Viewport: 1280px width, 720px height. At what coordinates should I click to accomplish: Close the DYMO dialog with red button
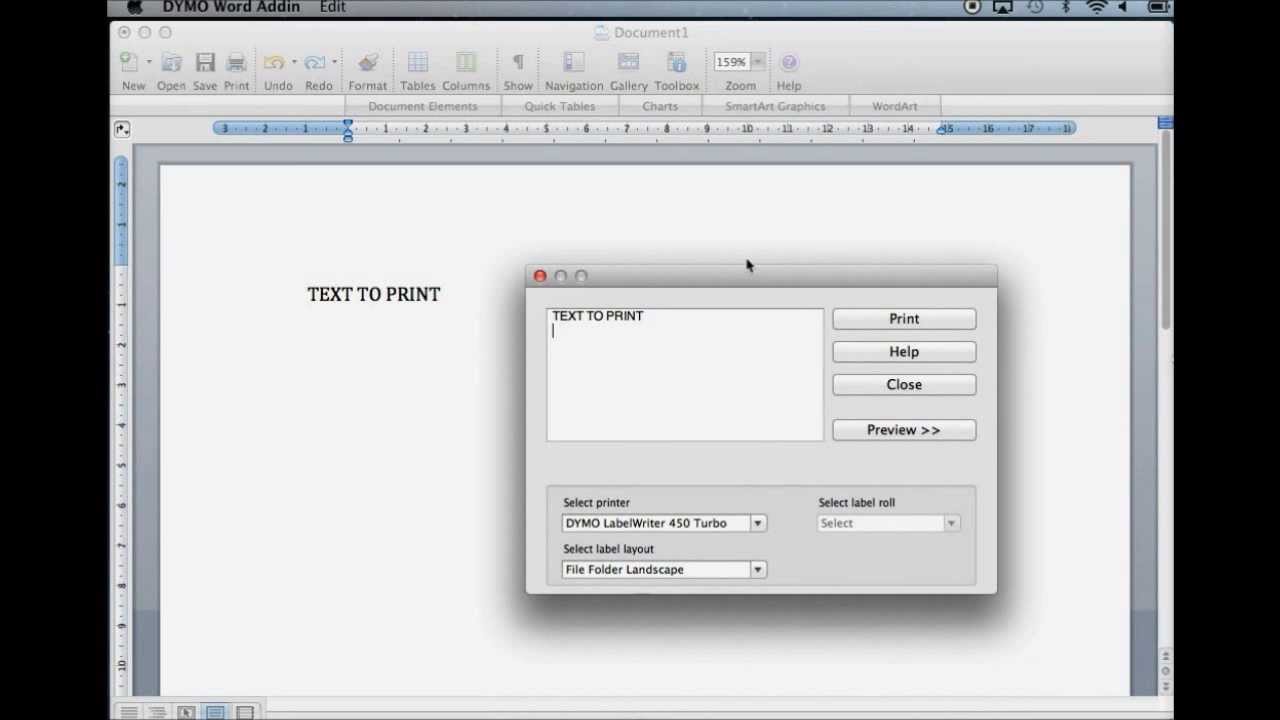point(540,276)
